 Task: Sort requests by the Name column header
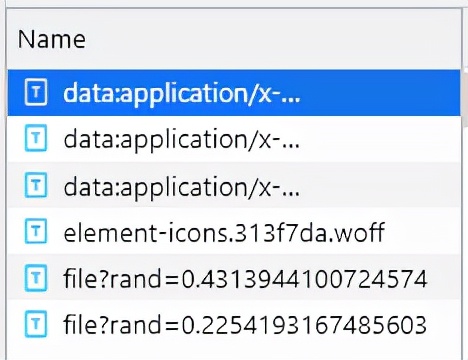click(52, 39)
